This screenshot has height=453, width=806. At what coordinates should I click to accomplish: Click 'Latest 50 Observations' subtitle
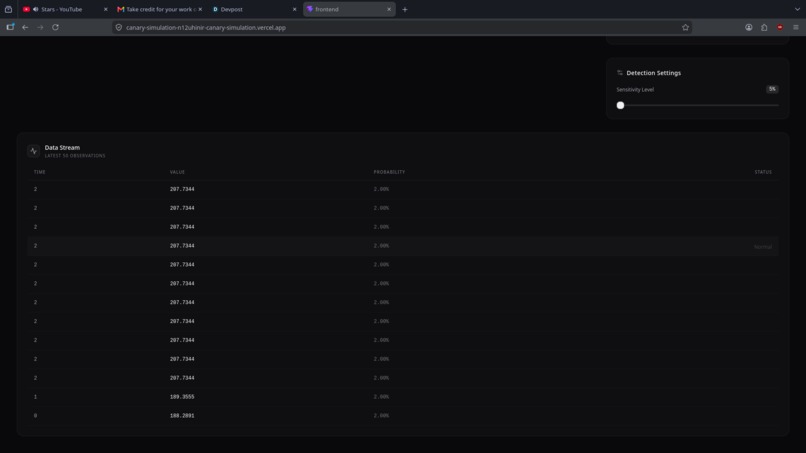point(75,156)
